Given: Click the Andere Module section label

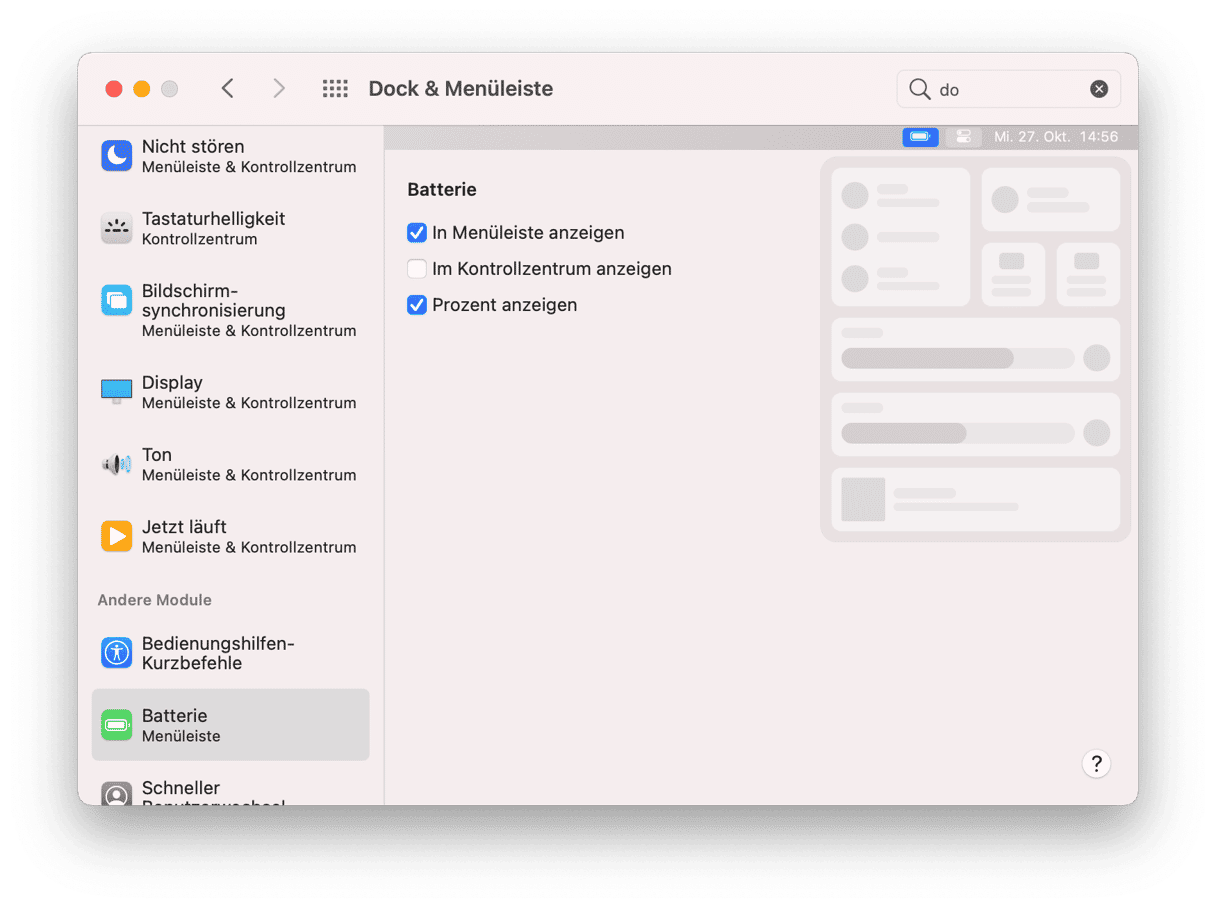Looking at the screenshot, I should tap(155, 600).
